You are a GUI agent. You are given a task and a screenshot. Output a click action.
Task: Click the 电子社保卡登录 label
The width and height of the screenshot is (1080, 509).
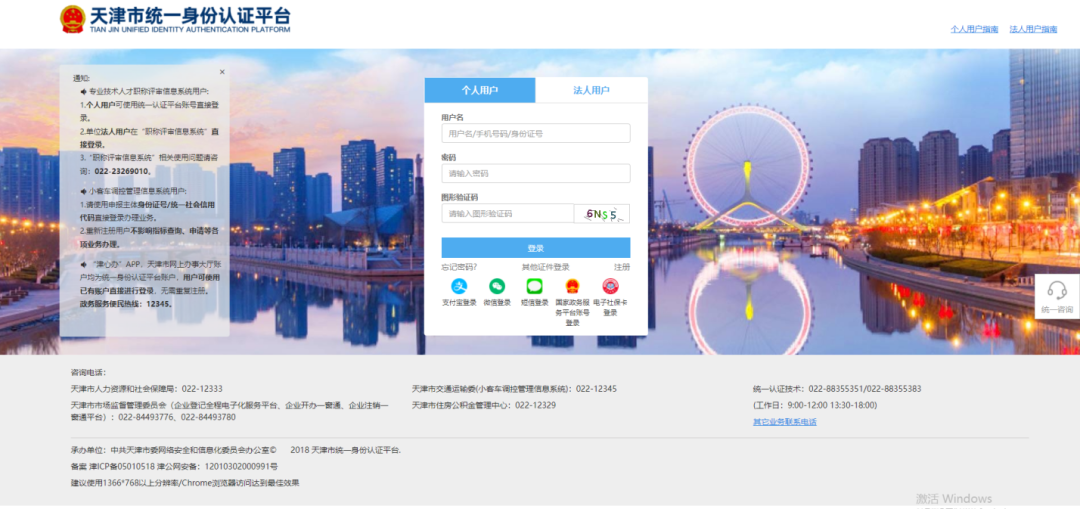coord(610,307)
